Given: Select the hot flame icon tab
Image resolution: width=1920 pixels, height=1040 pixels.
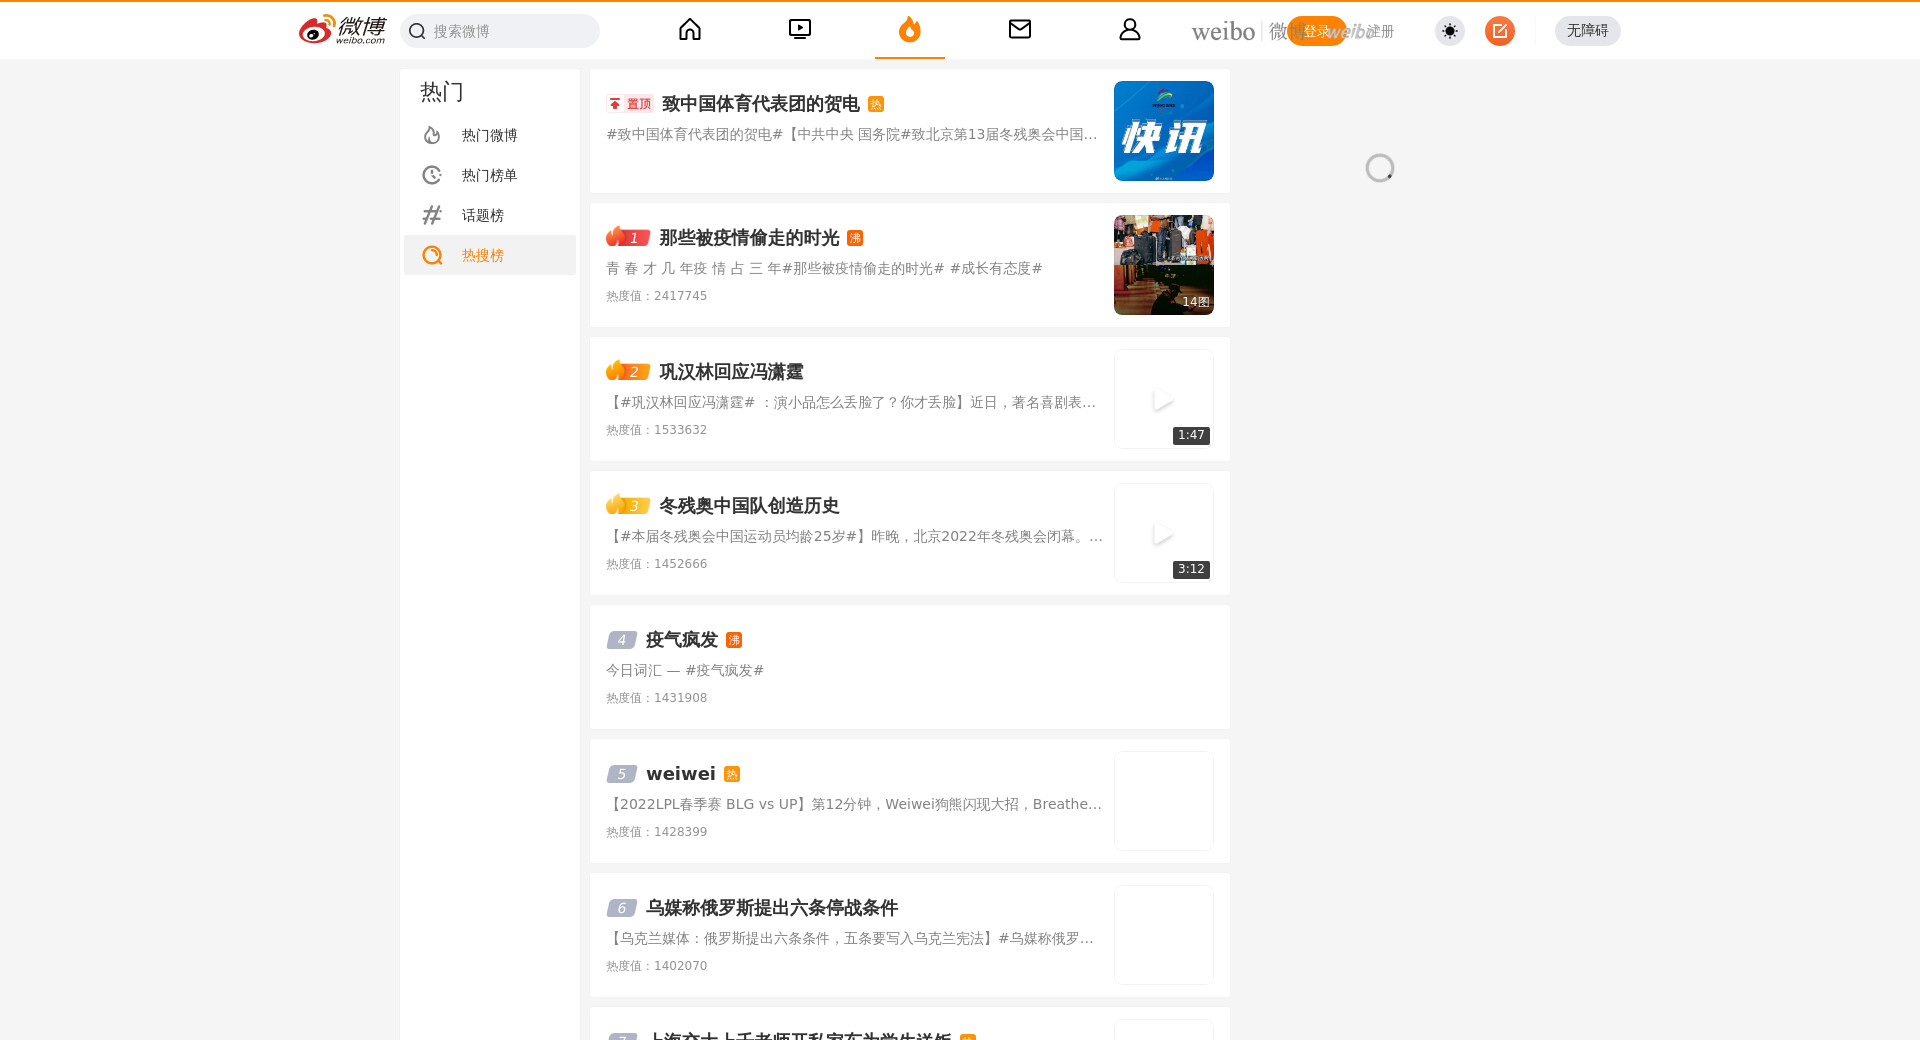Looking at the screenshot, I should 909,30.
